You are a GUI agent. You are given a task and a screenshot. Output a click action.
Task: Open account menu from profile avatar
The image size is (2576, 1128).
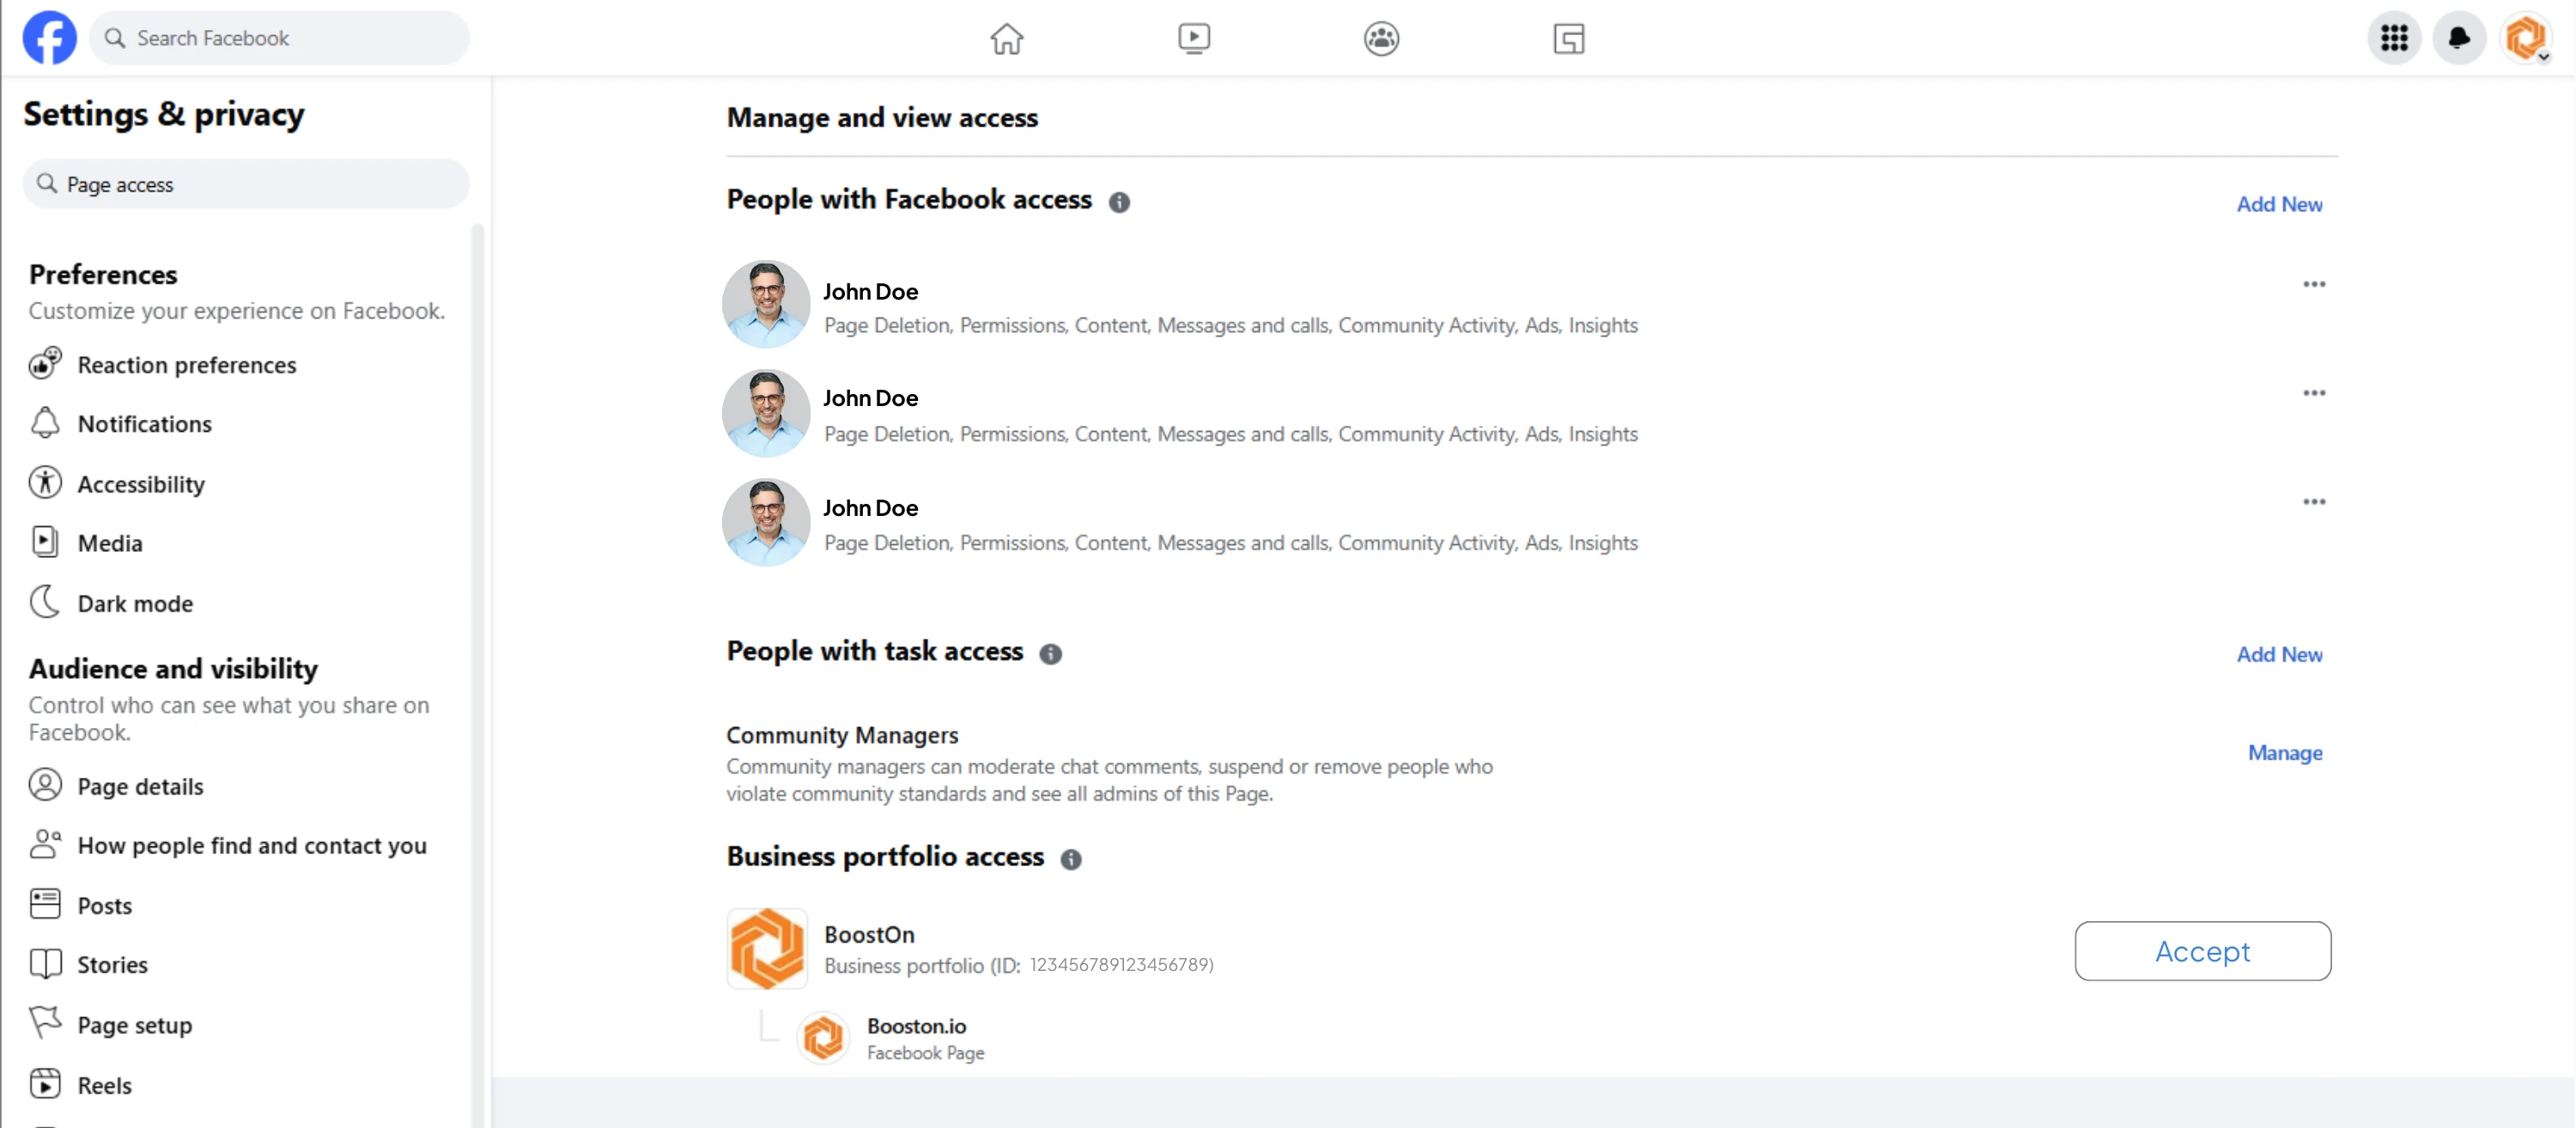pyautogui.click(x=2525, y=38)
